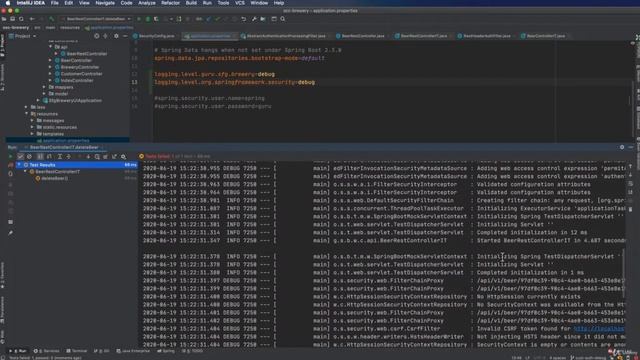Open Project panel gear options
Screen dimensions: 640x360
[116, 36]
